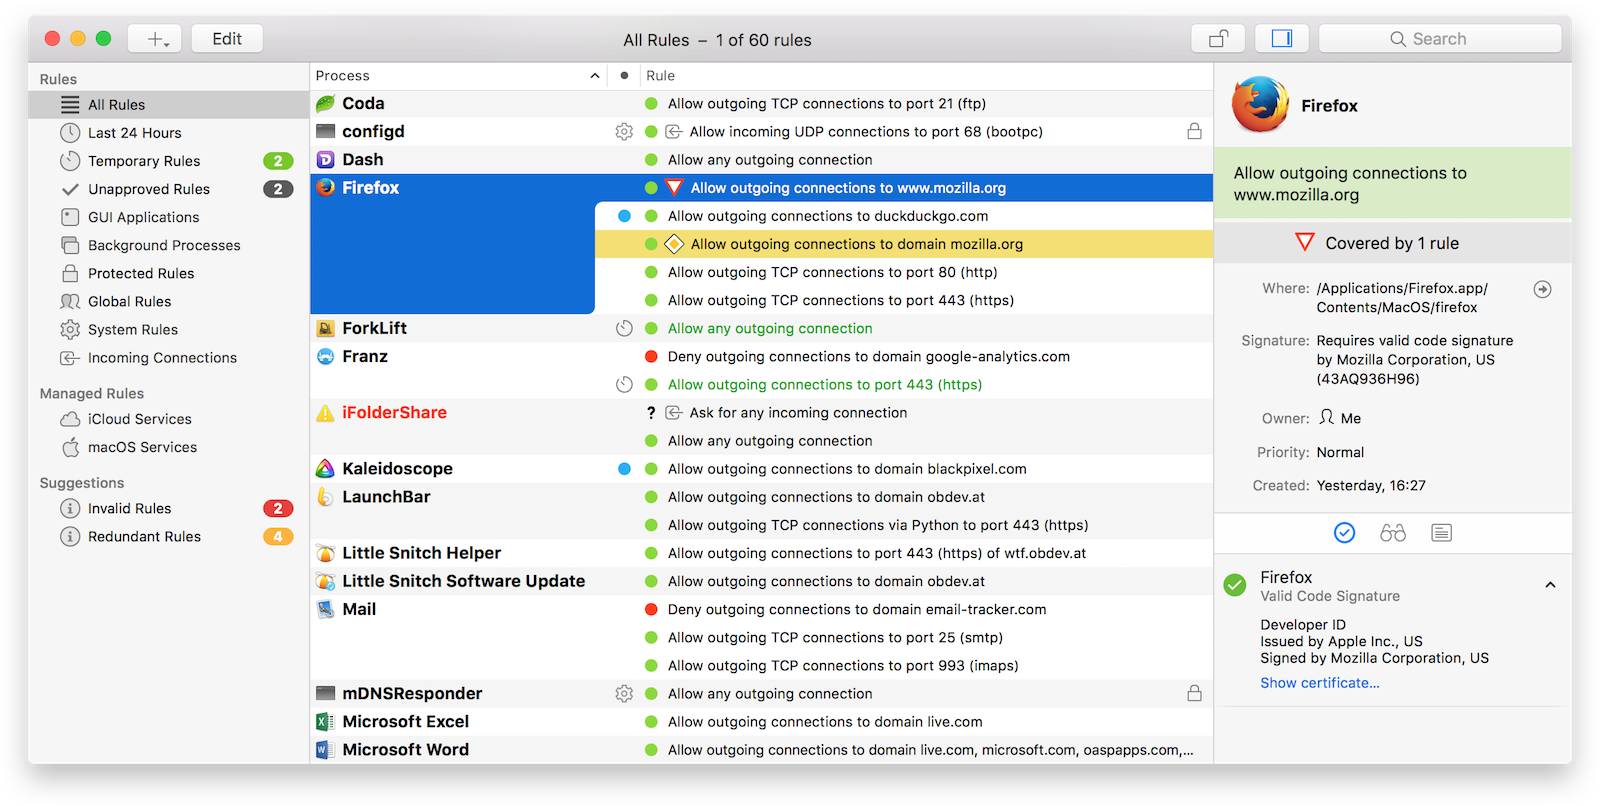Open macOS Services managed rules
Screen dimensions: 1600x806
(169, 447)
